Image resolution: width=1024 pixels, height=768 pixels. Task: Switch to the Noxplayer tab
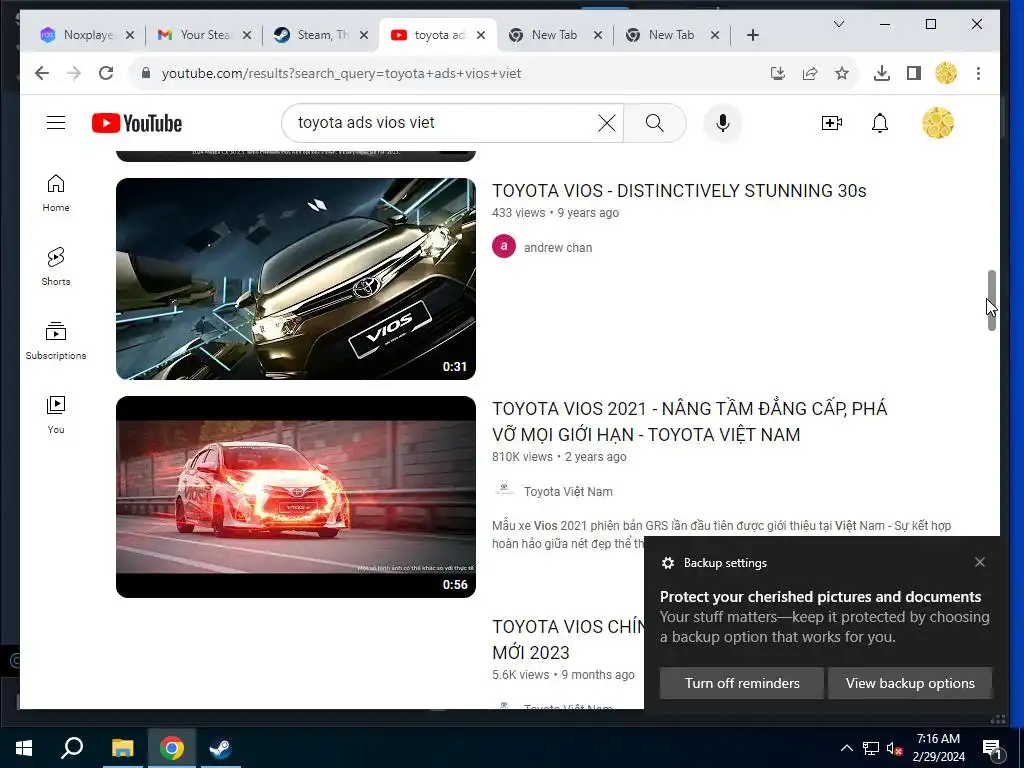pyautogui.click(x=87, y=35)
